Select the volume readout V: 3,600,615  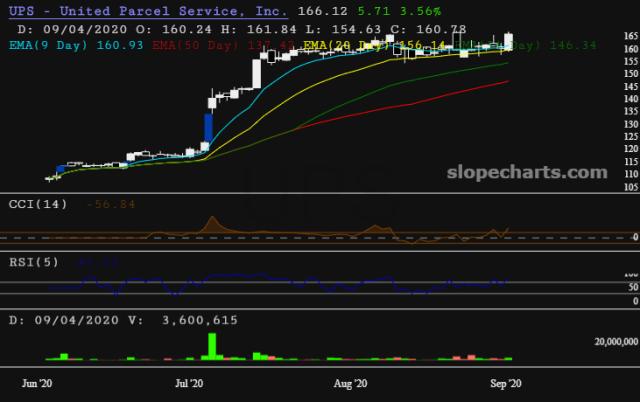(x=183, y=320)
